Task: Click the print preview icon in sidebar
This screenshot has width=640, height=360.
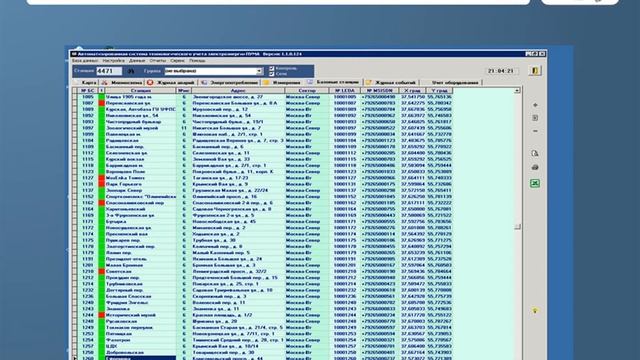Action: coord(535,153)
